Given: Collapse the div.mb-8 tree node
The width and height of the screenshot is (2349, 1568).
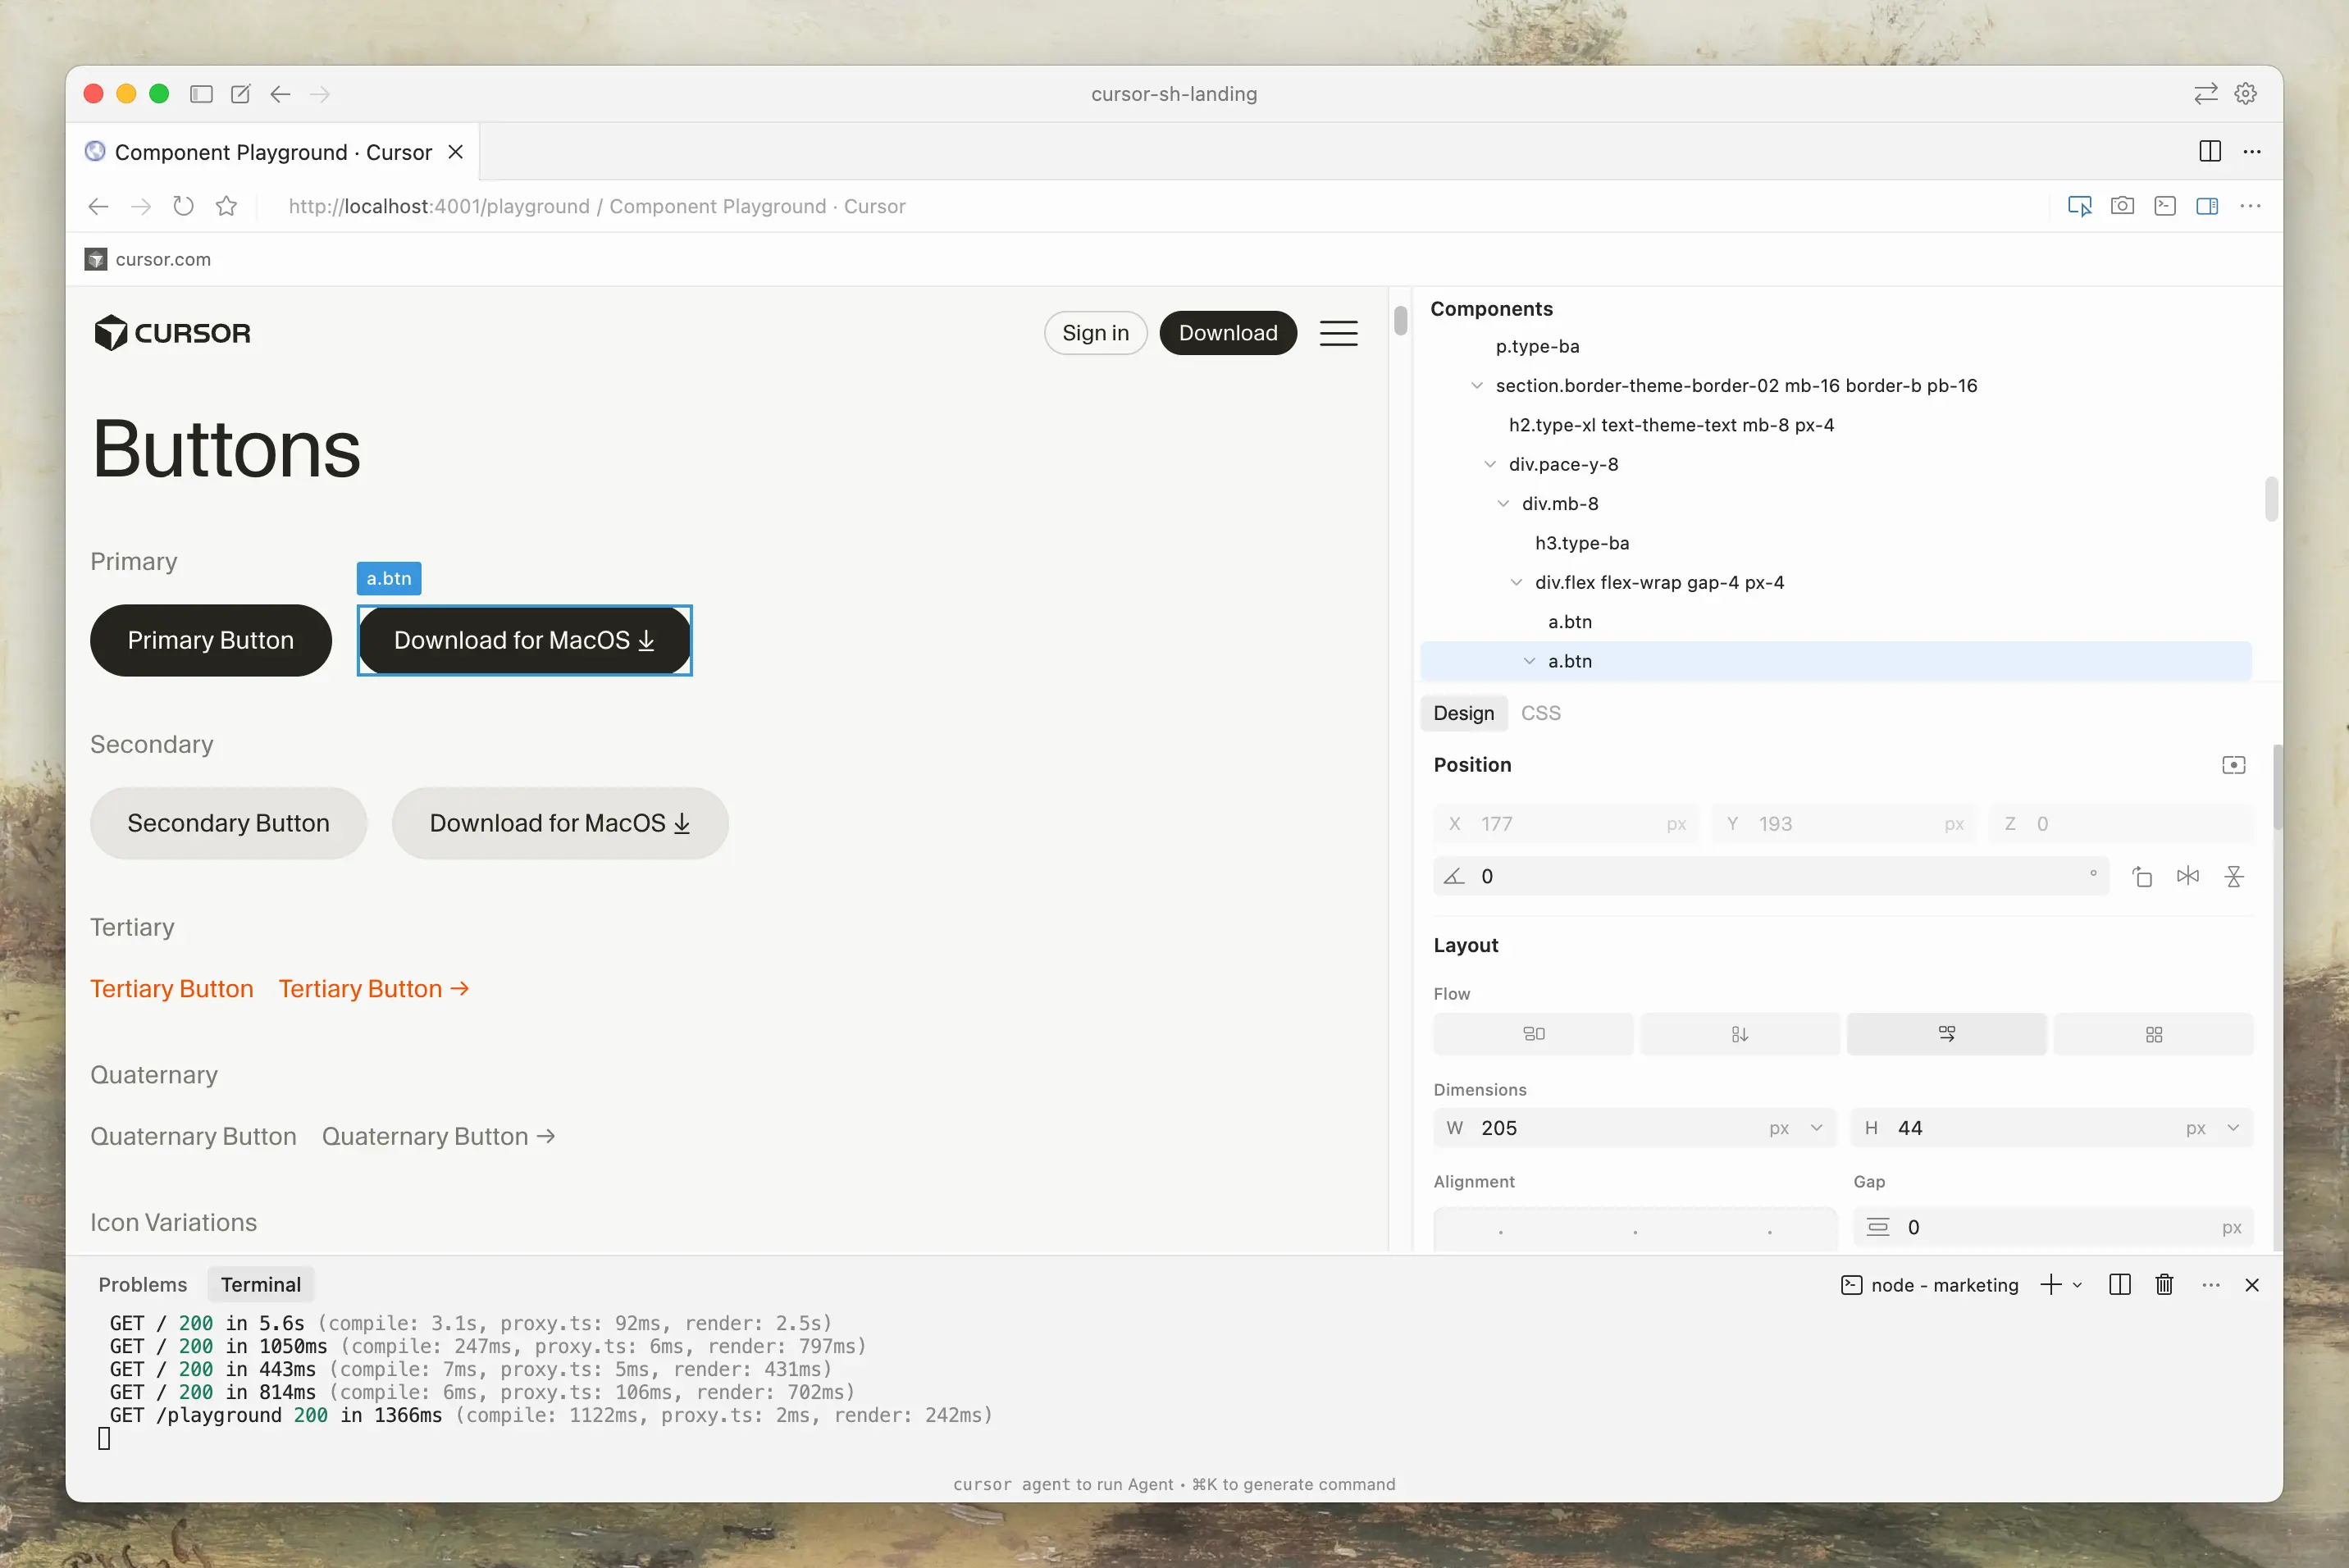Looking at the screenshot, I should (x=1503, y=504).
